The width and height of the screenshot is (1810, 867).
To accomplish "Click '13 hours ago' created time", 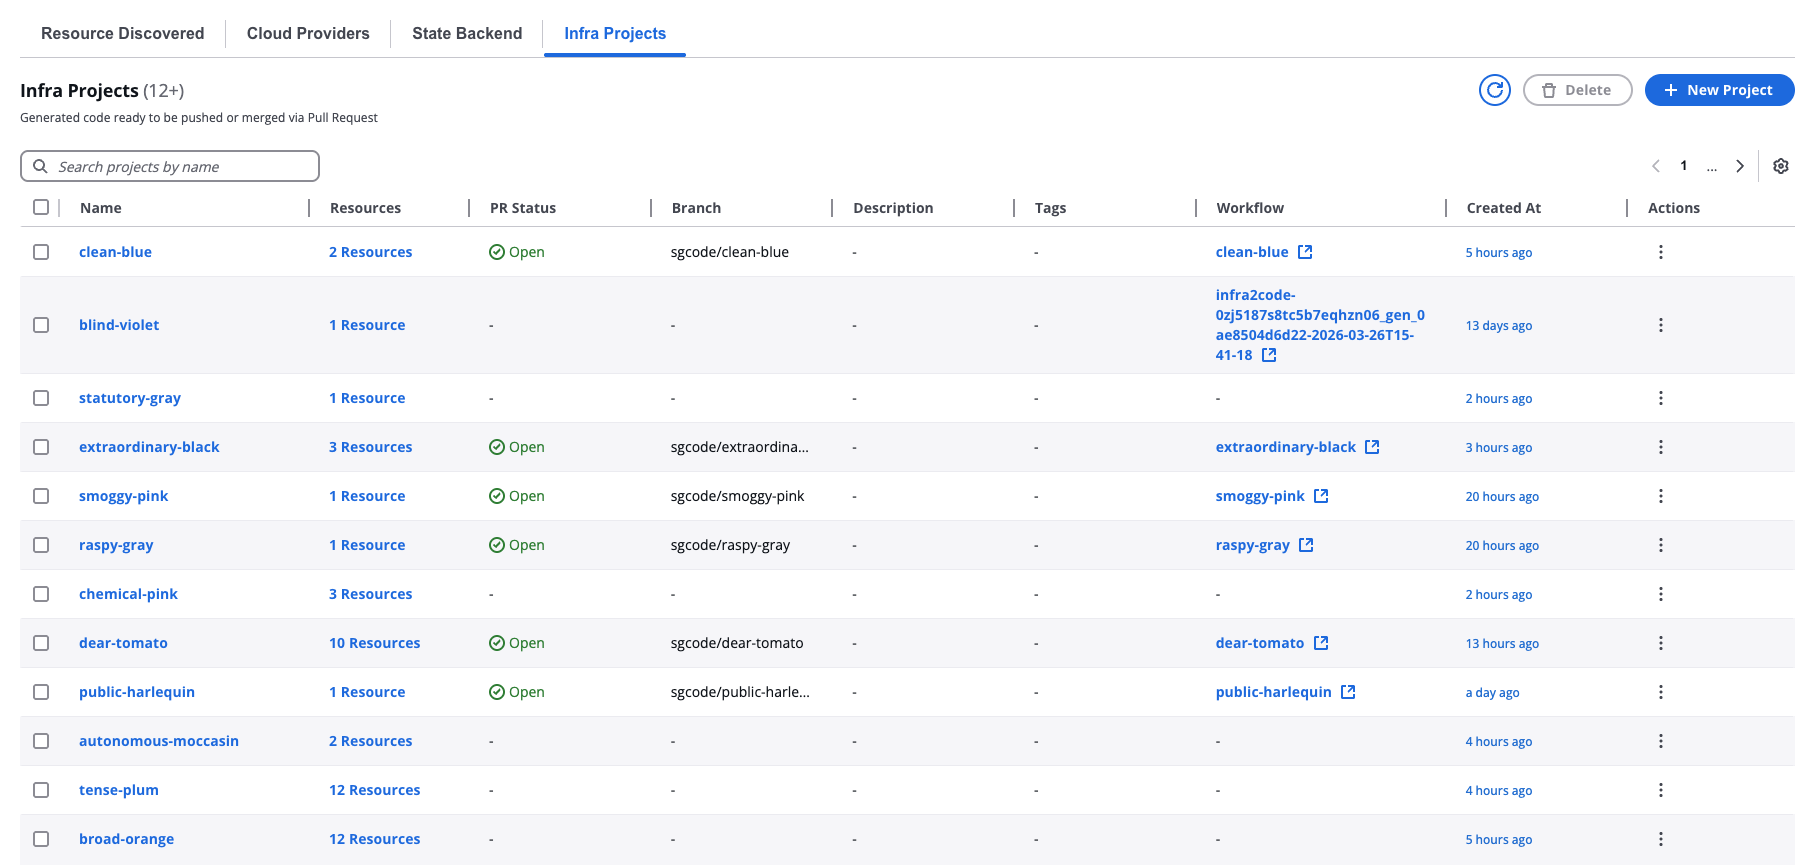I will 1502,644.
